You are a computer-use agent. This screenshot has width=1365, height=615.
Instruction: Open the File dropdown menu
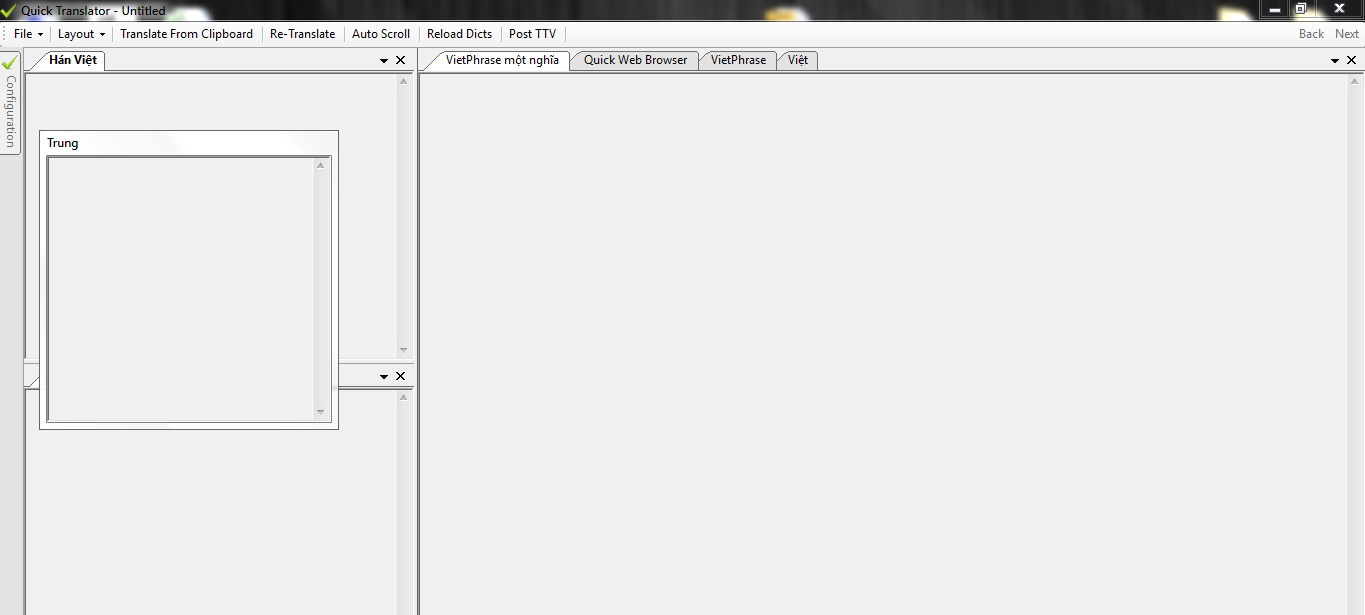(x=27, y=34)
